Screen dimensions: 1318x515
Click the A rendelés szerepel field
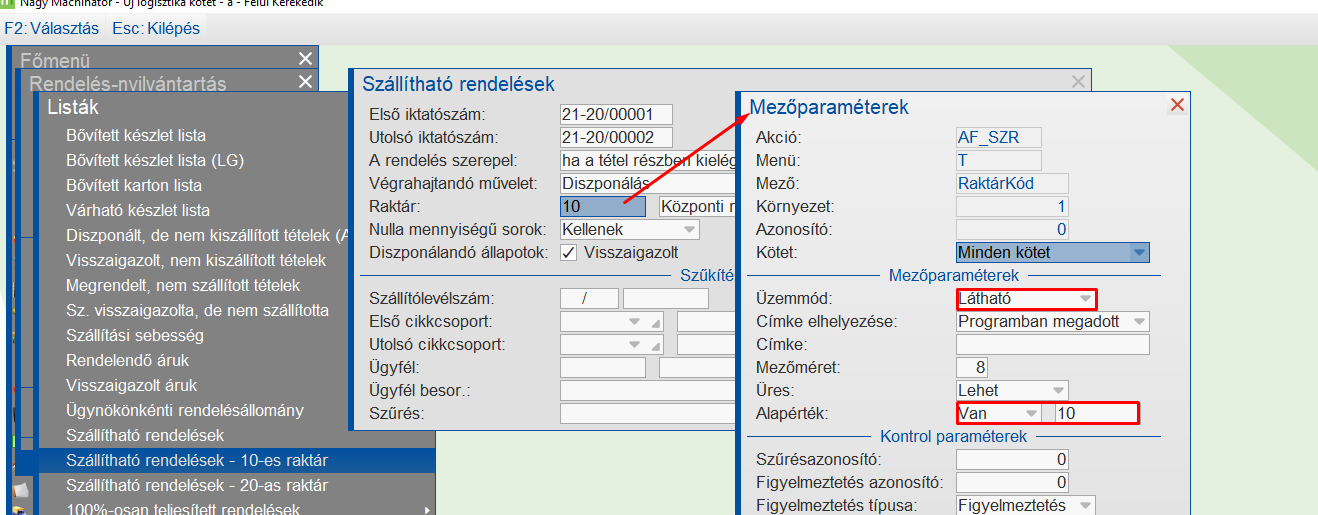coord(648,161)
